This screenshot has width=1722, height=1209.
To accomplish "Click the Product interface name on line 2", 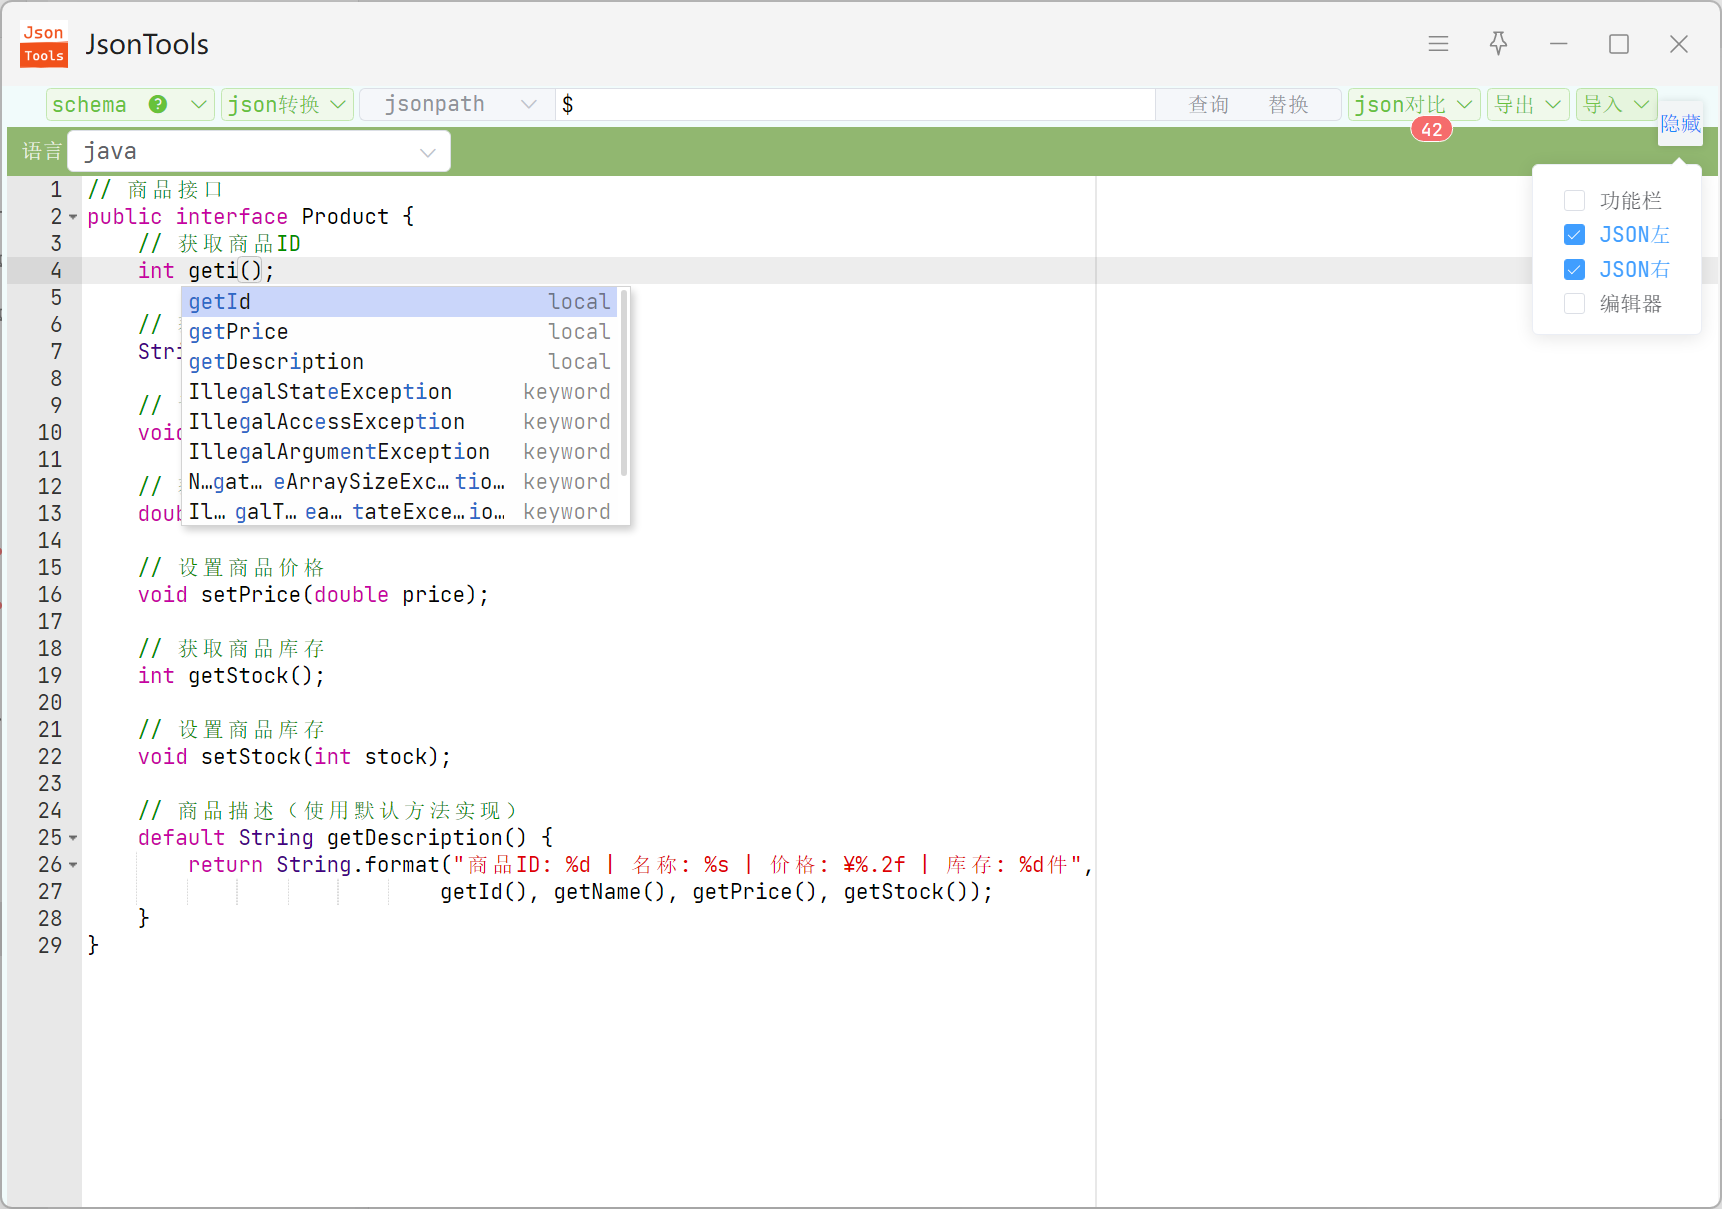I will click(345, 217).
